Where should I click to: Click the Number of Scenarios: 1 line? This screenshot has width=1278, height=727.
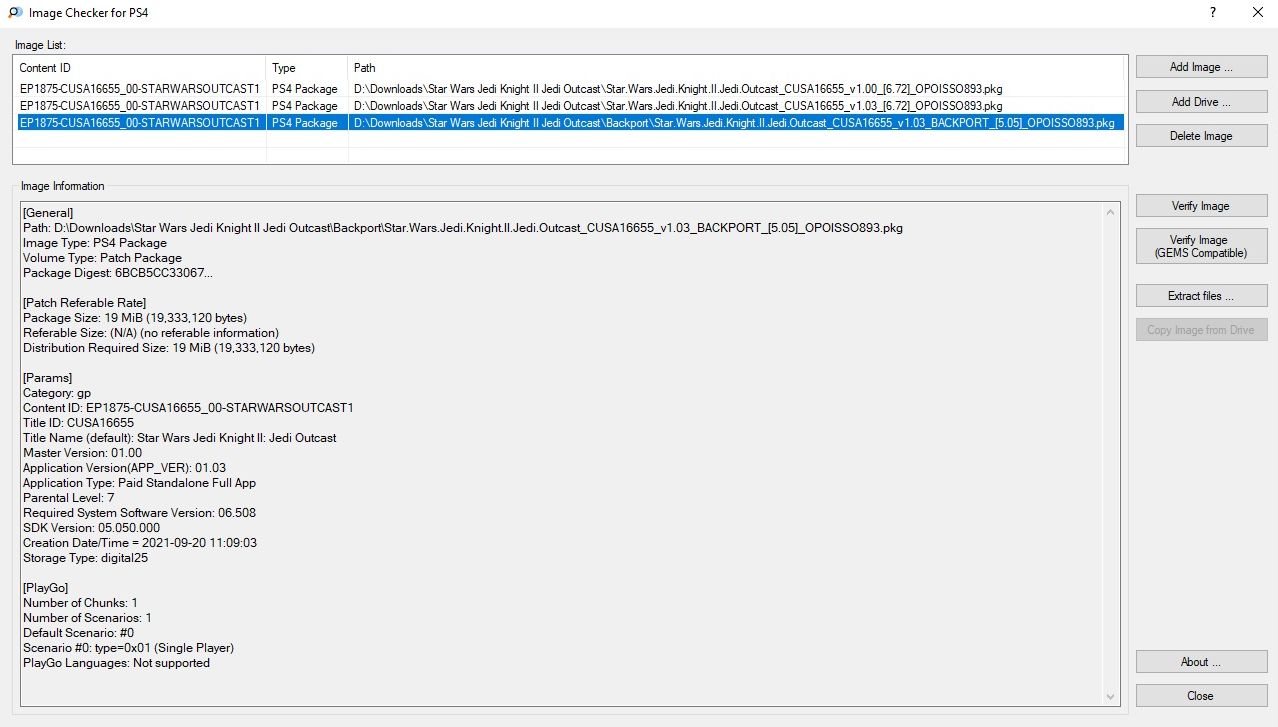87,618
